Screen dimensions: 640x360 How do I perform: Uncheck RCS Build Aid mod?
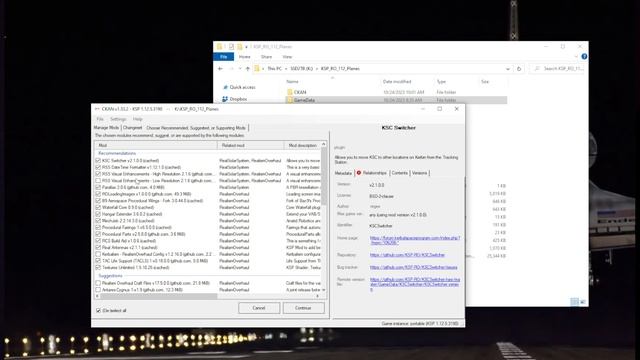[x=98, y=241]
